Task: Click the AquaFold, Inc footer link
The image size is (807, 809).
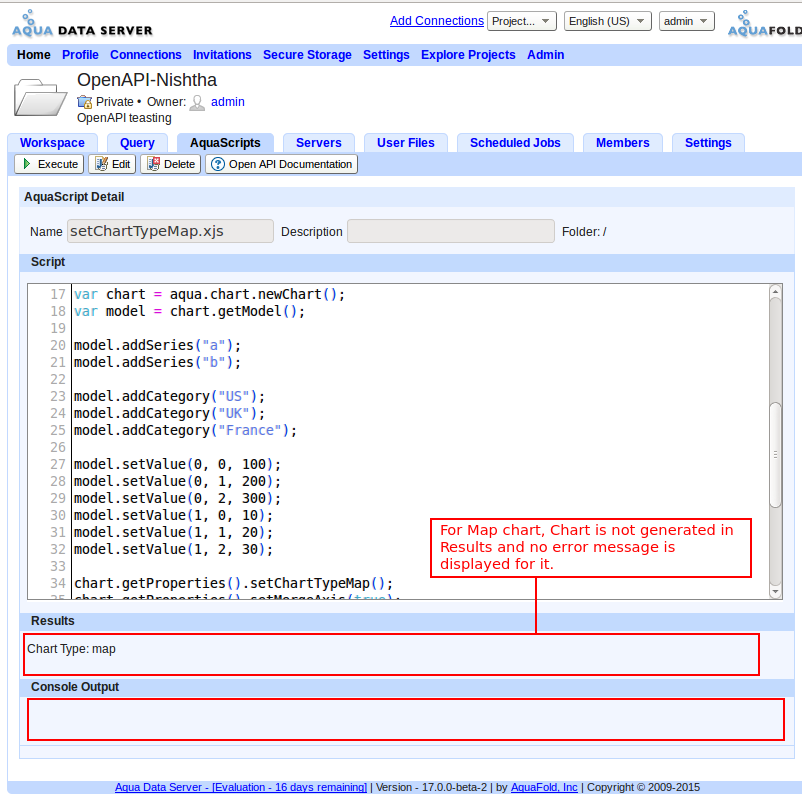Action: coord(544,787)
